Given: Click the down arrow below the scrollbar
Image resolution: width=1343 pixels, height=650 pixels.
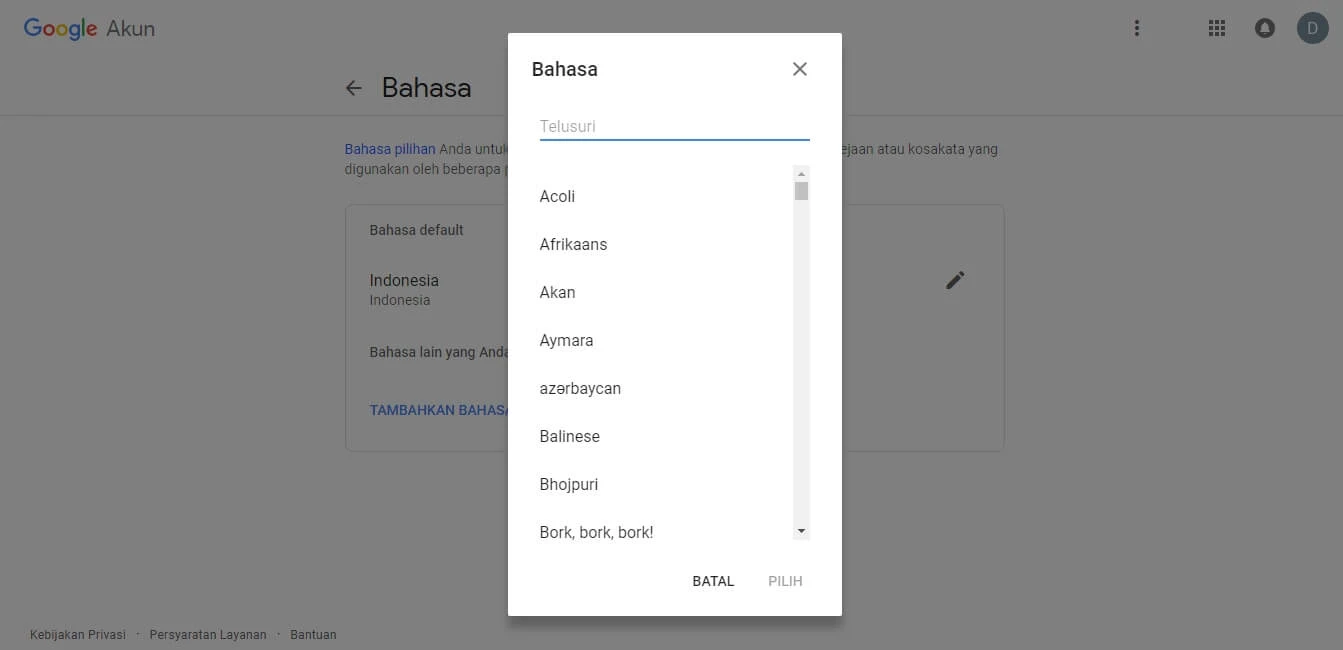Looking at the screenshot, I should [x=801, y=530].
